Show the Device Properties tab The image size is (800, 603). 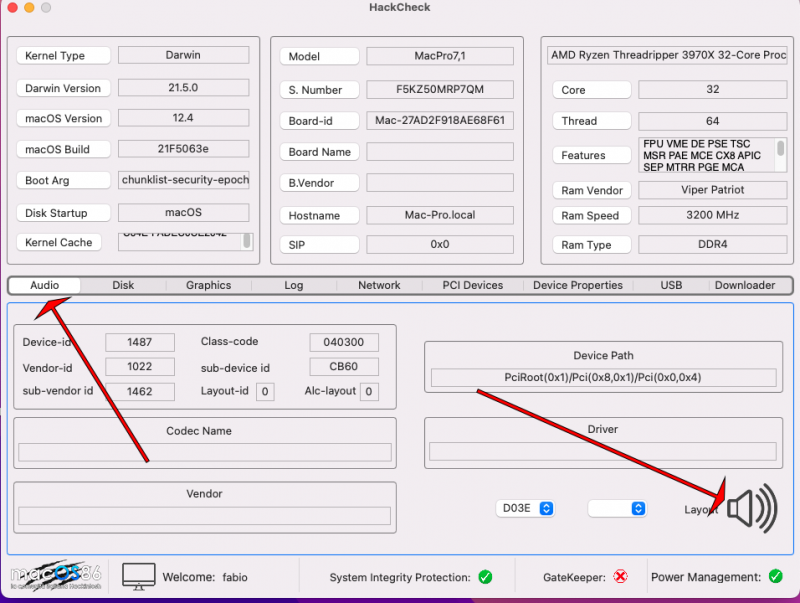pyautogui.click(x=578, y=285)
